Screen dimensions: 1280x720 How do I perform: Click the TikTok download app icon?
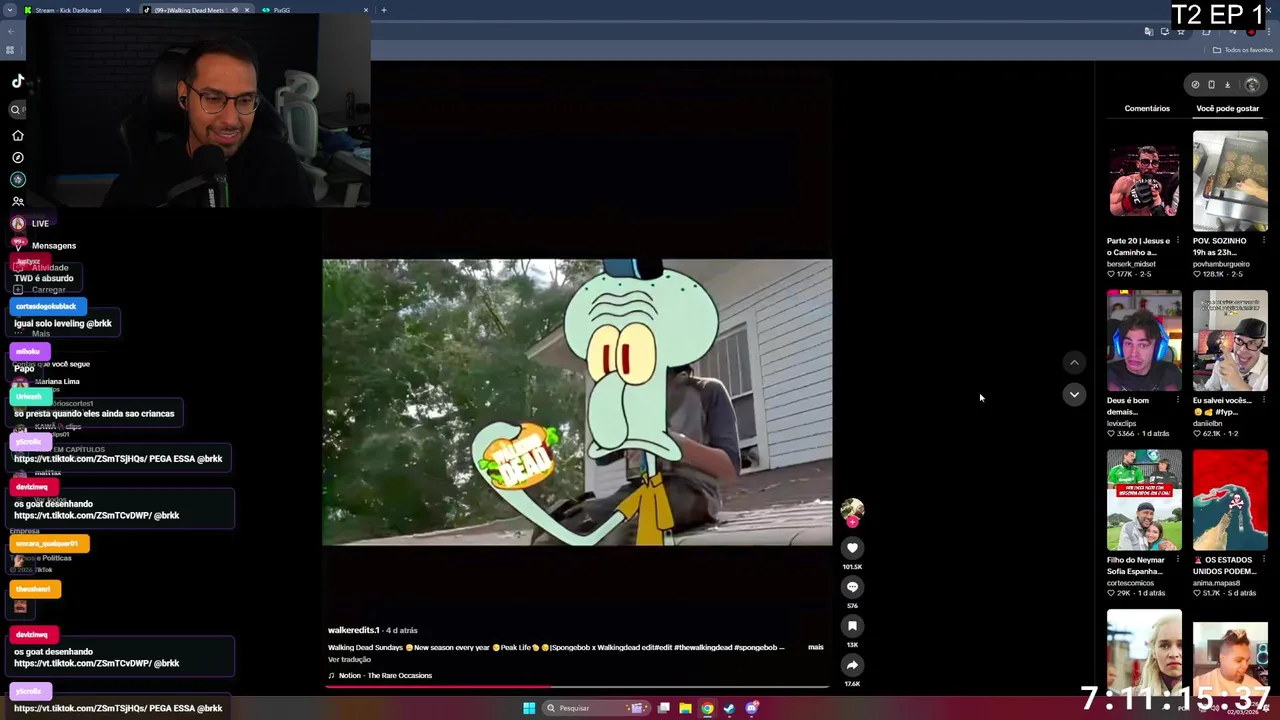[x=1227, y=85]
